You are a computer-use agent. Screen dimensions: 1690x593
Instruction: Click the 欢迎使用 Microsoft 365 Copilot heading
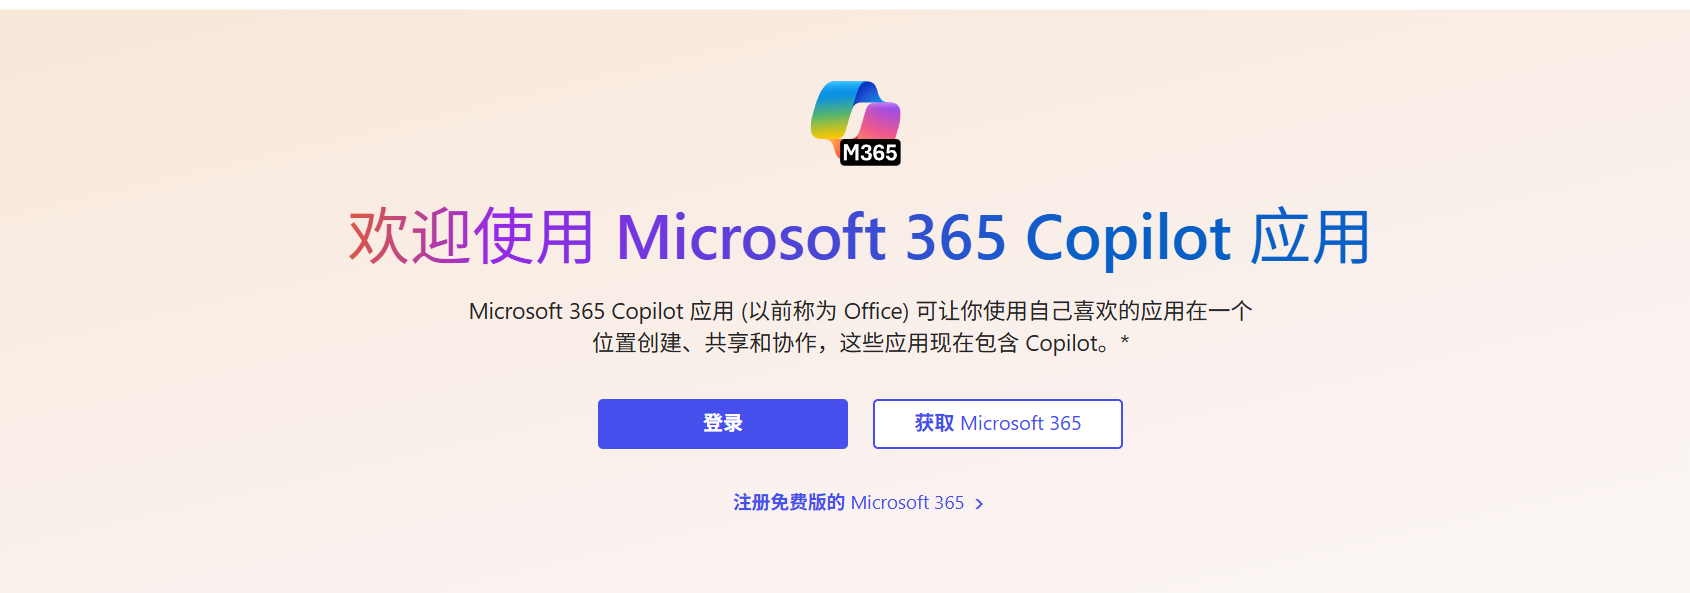coord(859,238)
